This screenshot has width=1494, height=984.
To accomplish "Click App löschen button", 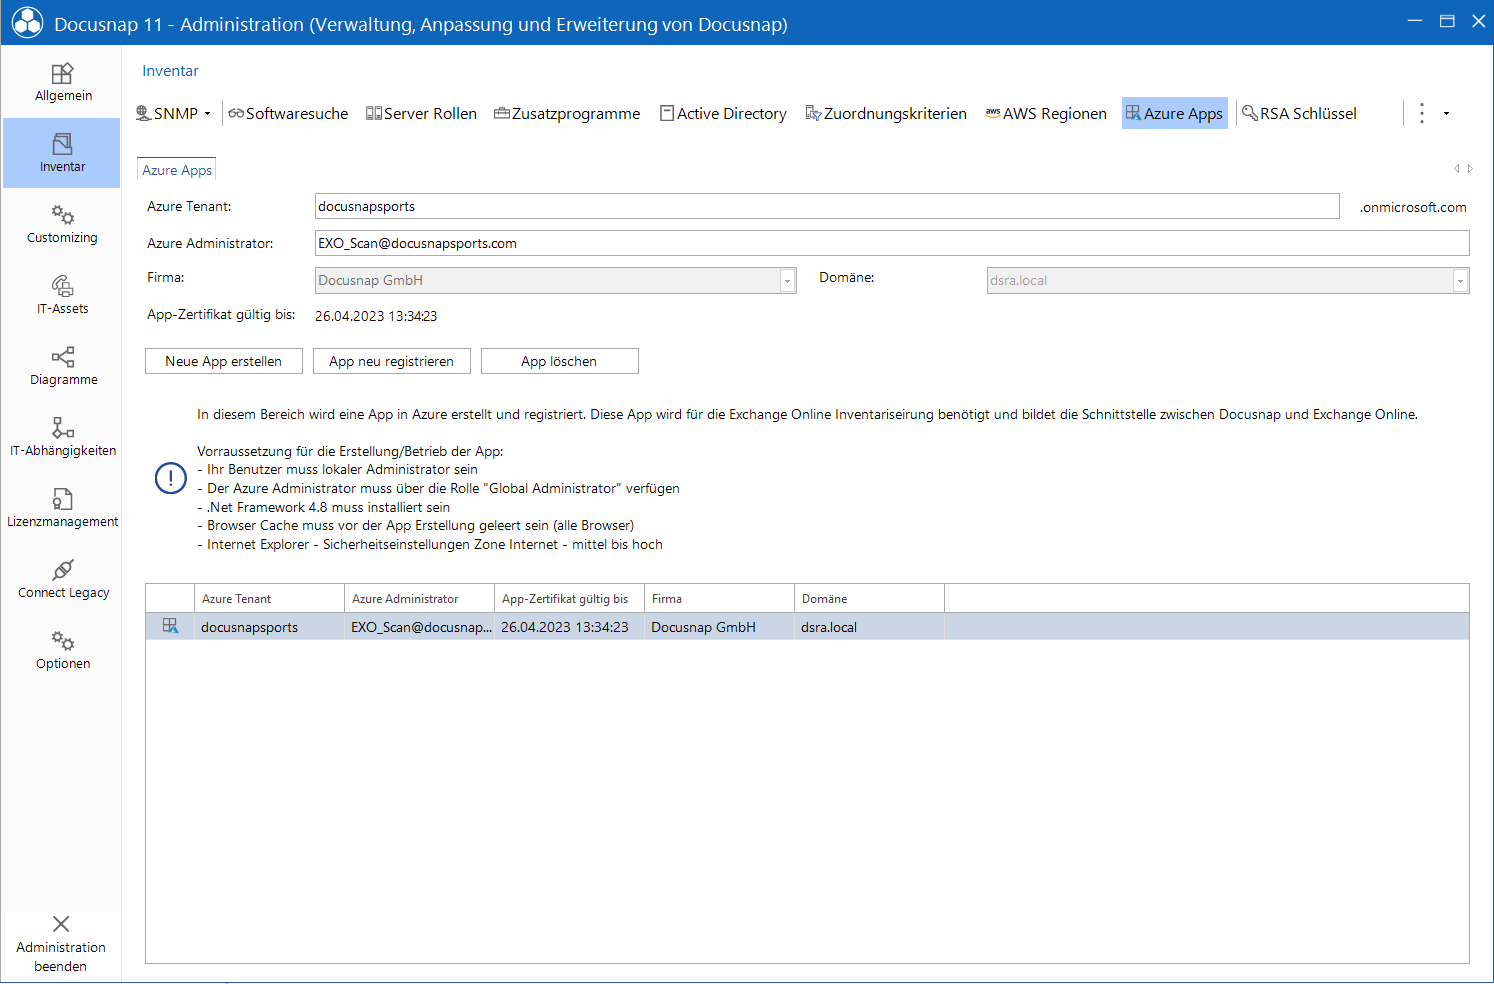I will click(560, 361).
